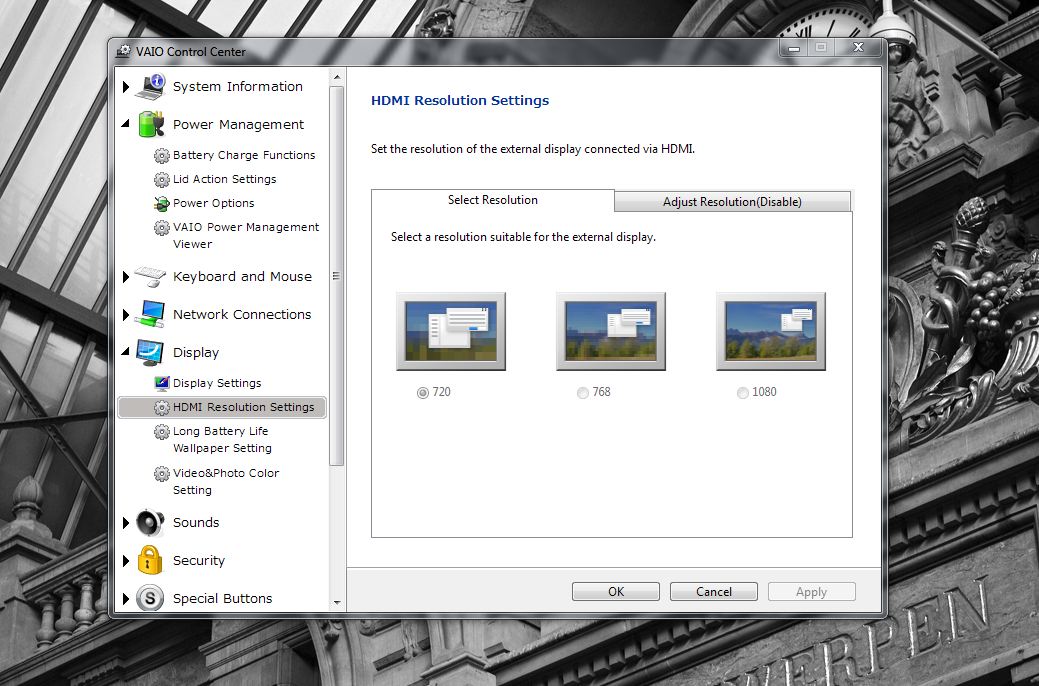The image size is (1039, 686).
Task: Select the Security category label
Action: pos(199,560)
